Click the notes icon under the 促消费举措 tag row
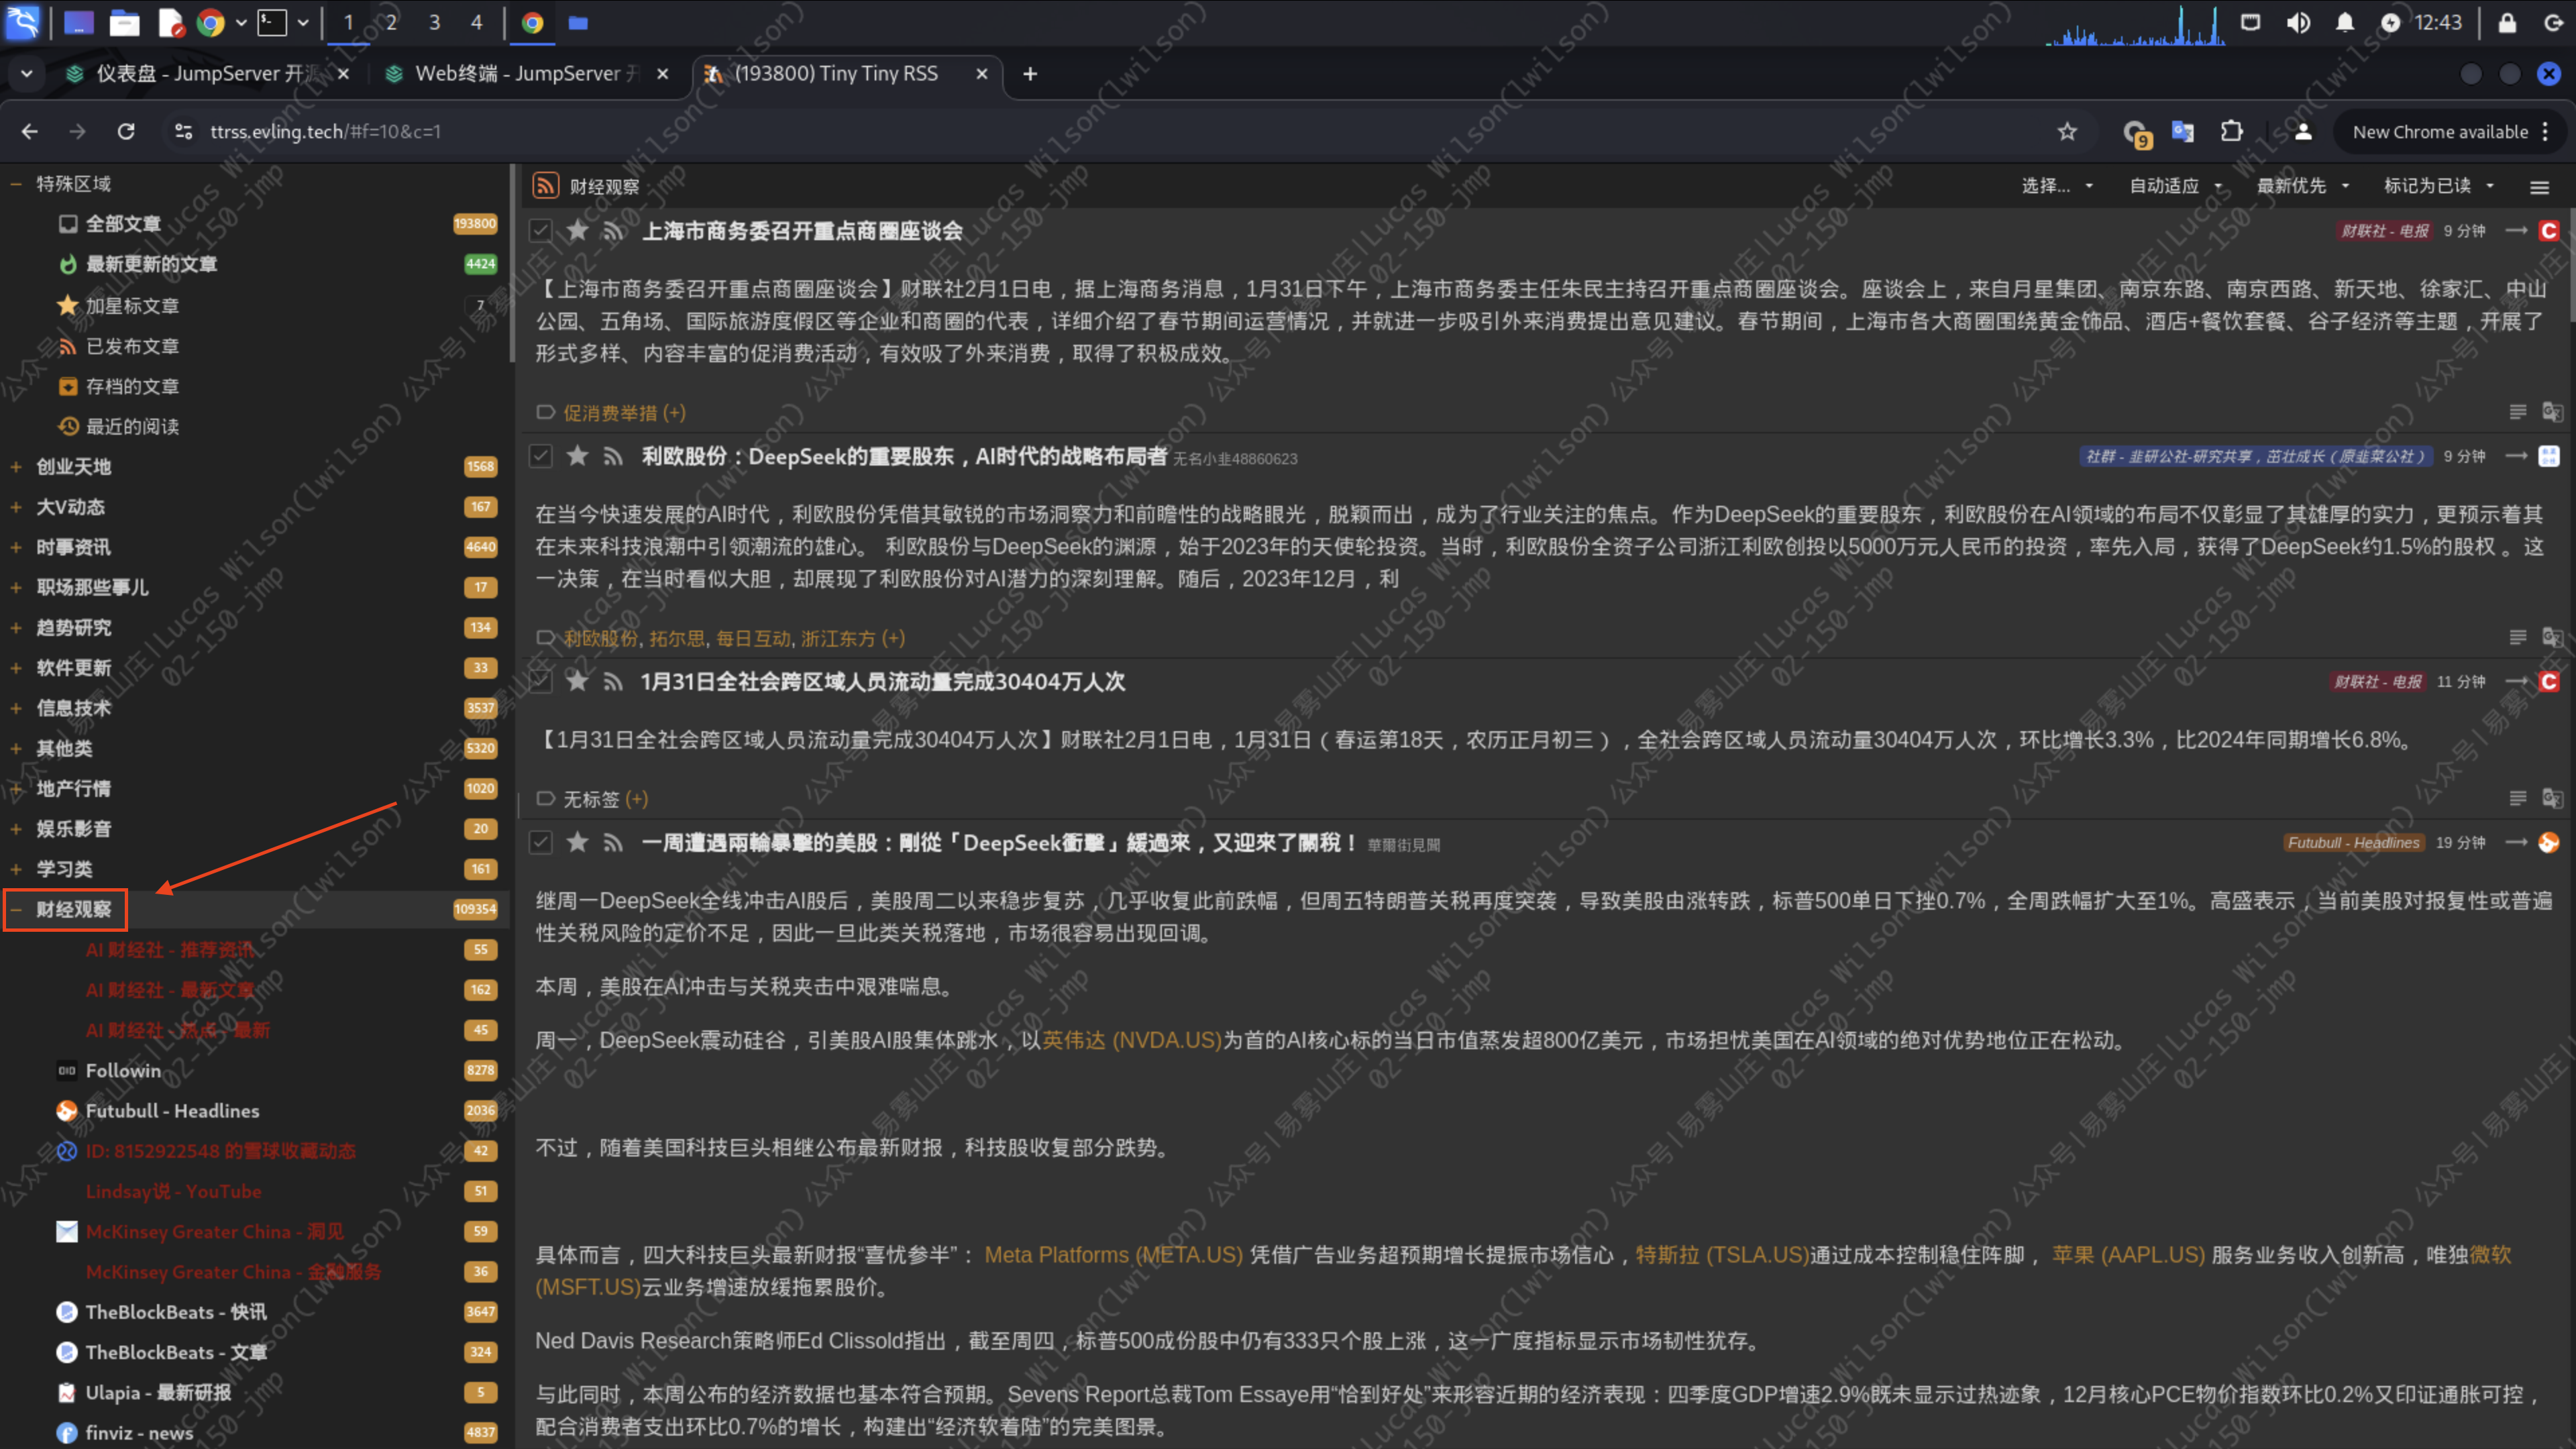The width and height of the screenshot is (2576, 1449). 2518,412
